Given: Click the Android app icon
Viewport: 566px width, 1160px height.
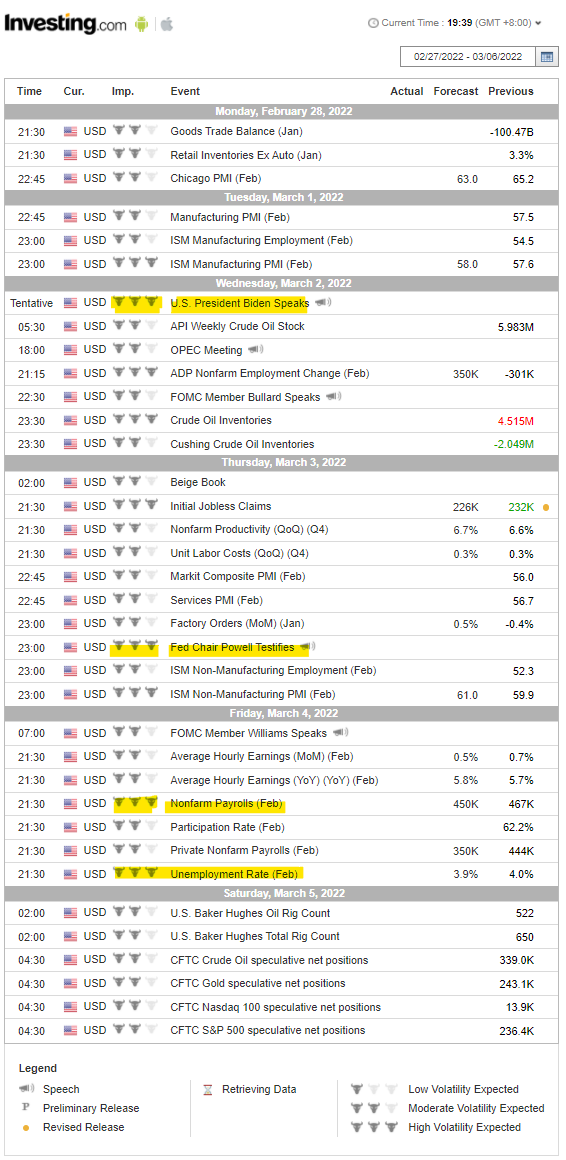Looking at the screenshot, I should point(141,24).
